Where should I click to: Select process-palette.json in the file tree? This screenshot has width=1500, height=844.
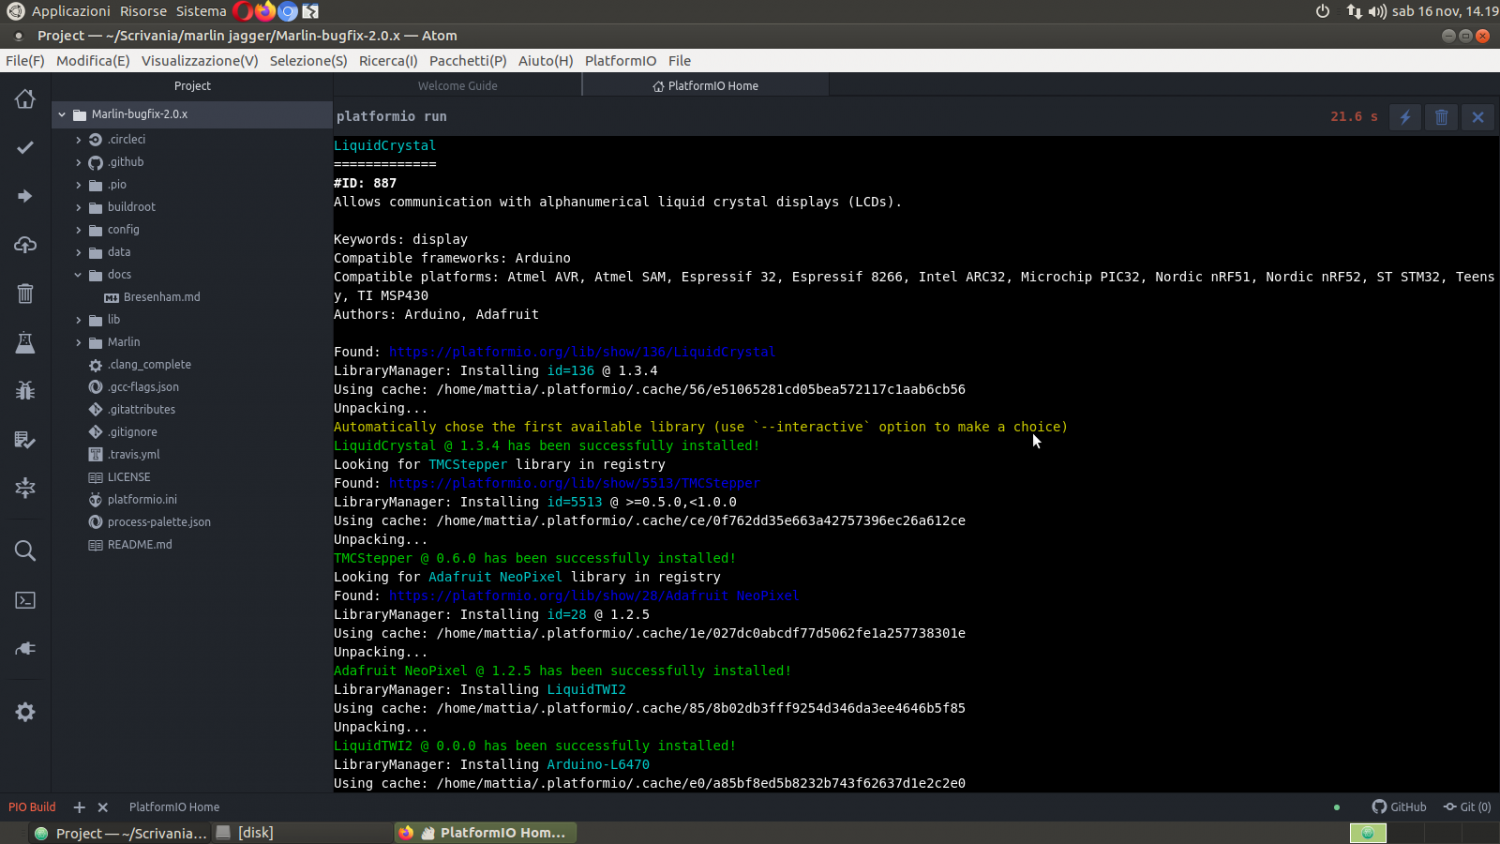tap(159, 522)
